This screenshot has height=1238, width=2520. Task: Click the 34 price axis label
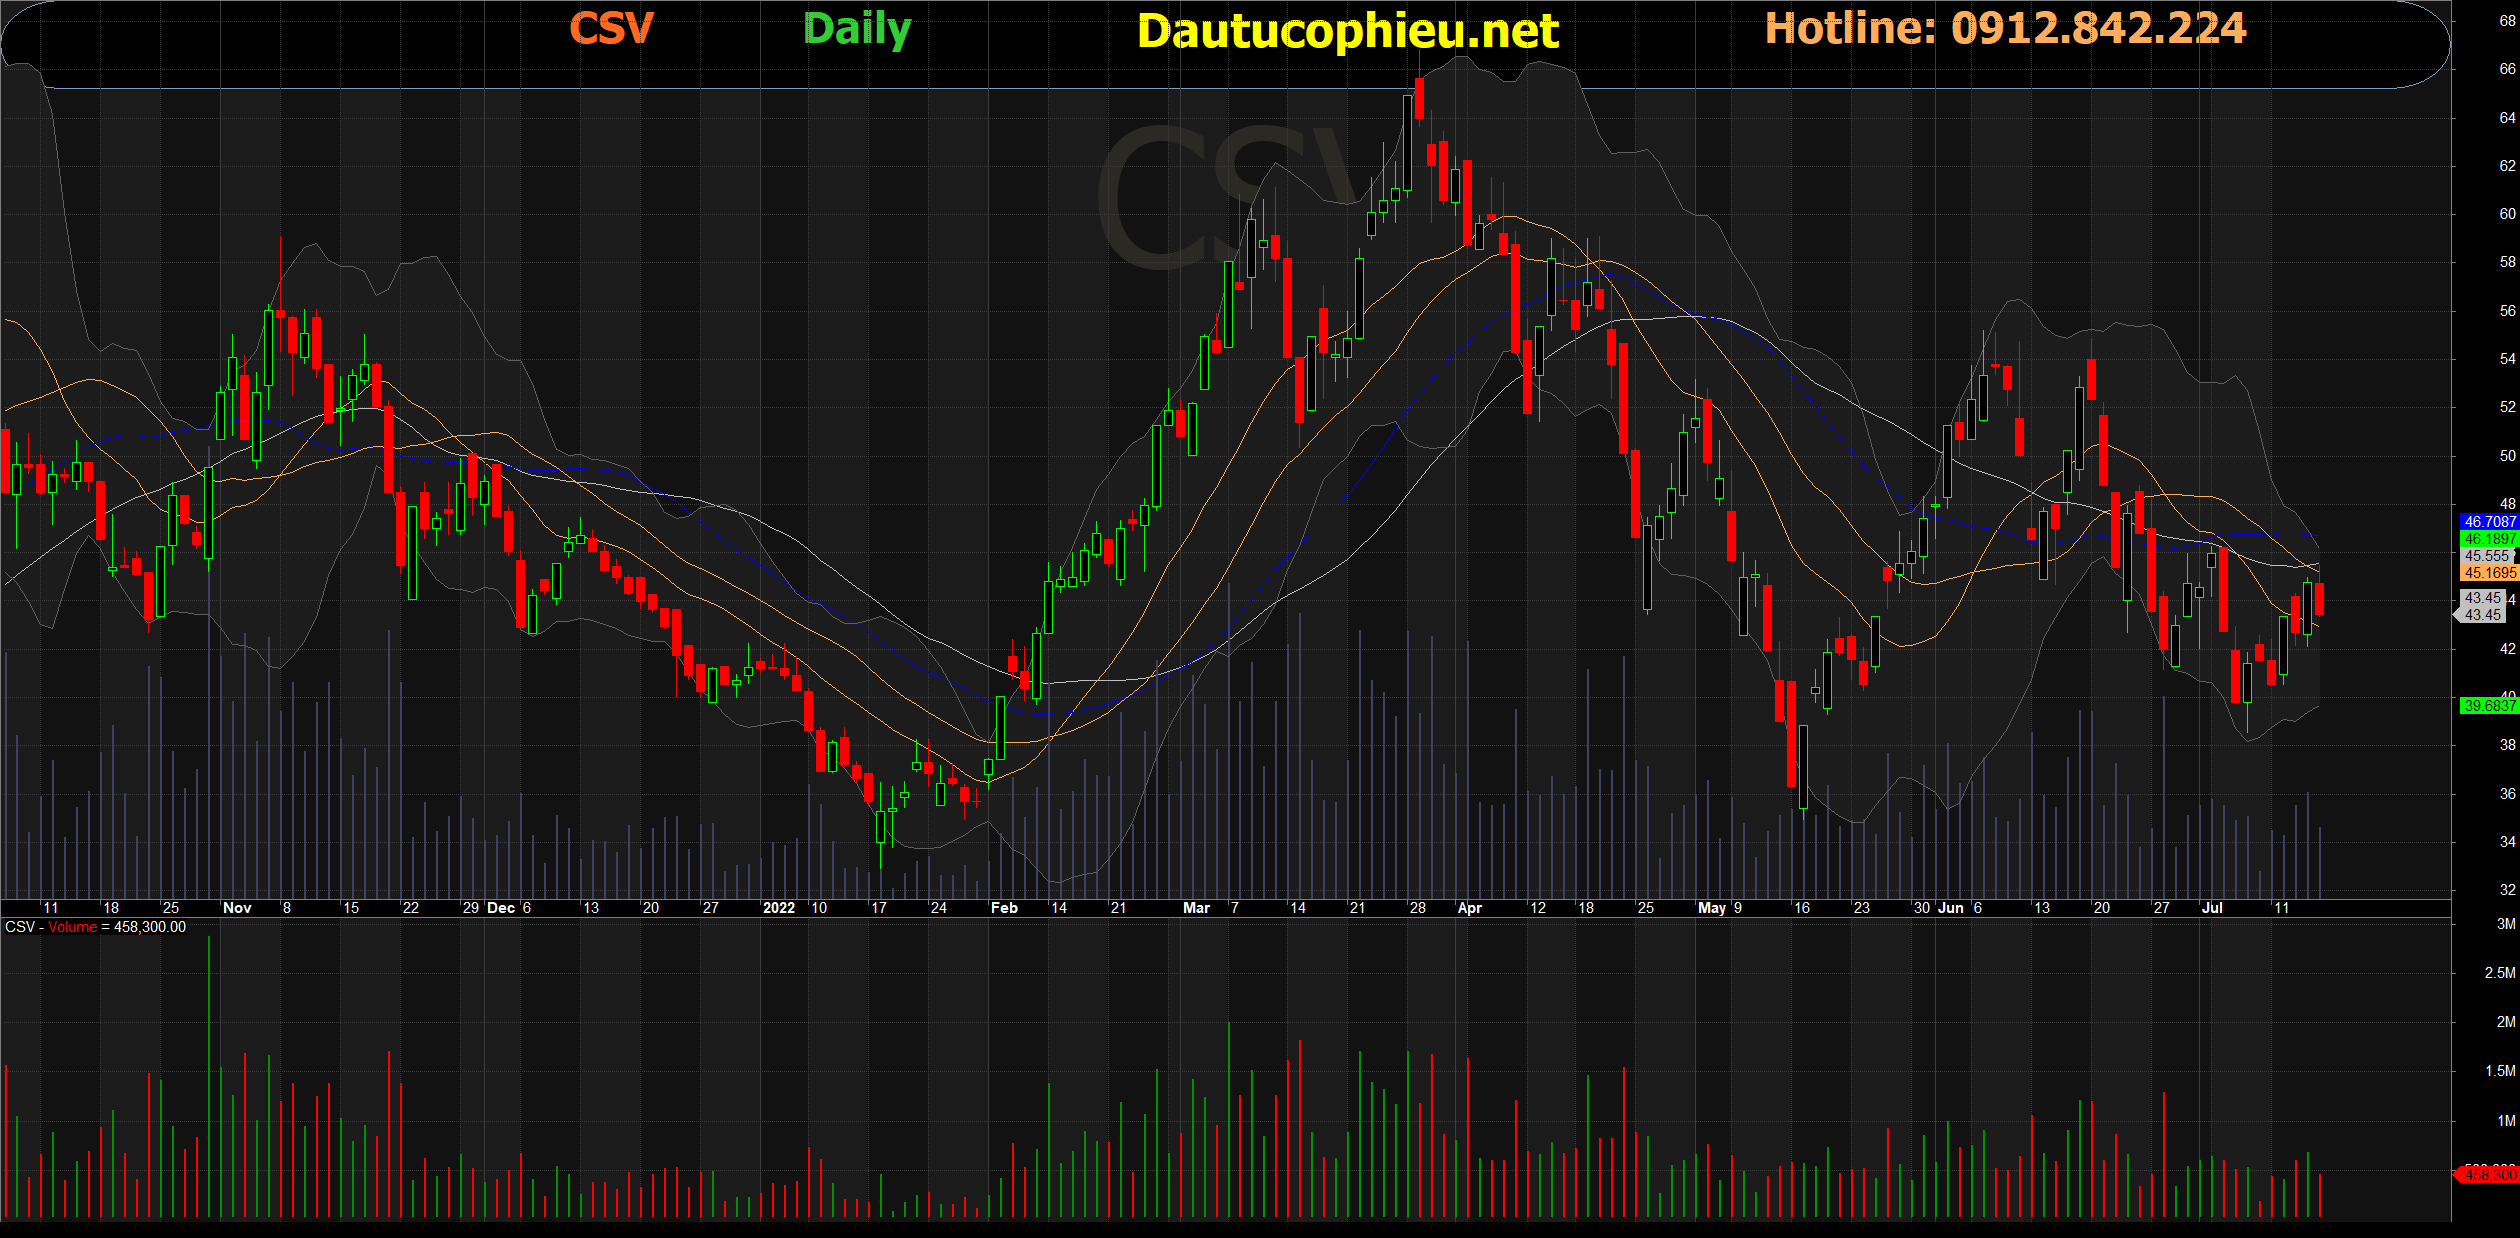pos(2507,842)
